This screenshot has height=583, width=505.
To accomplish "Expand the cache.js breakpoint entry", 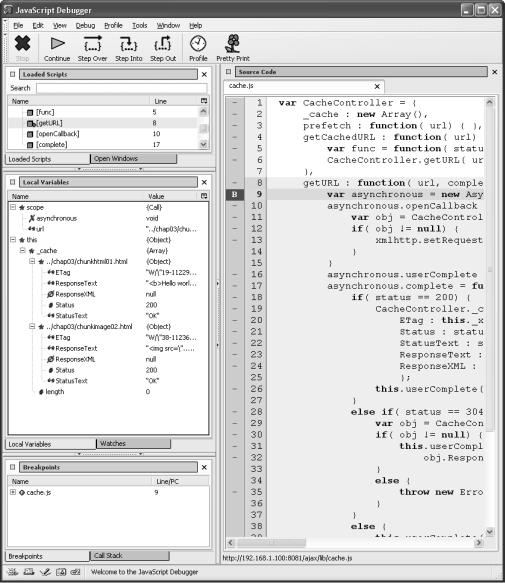I will pos(13,492).
